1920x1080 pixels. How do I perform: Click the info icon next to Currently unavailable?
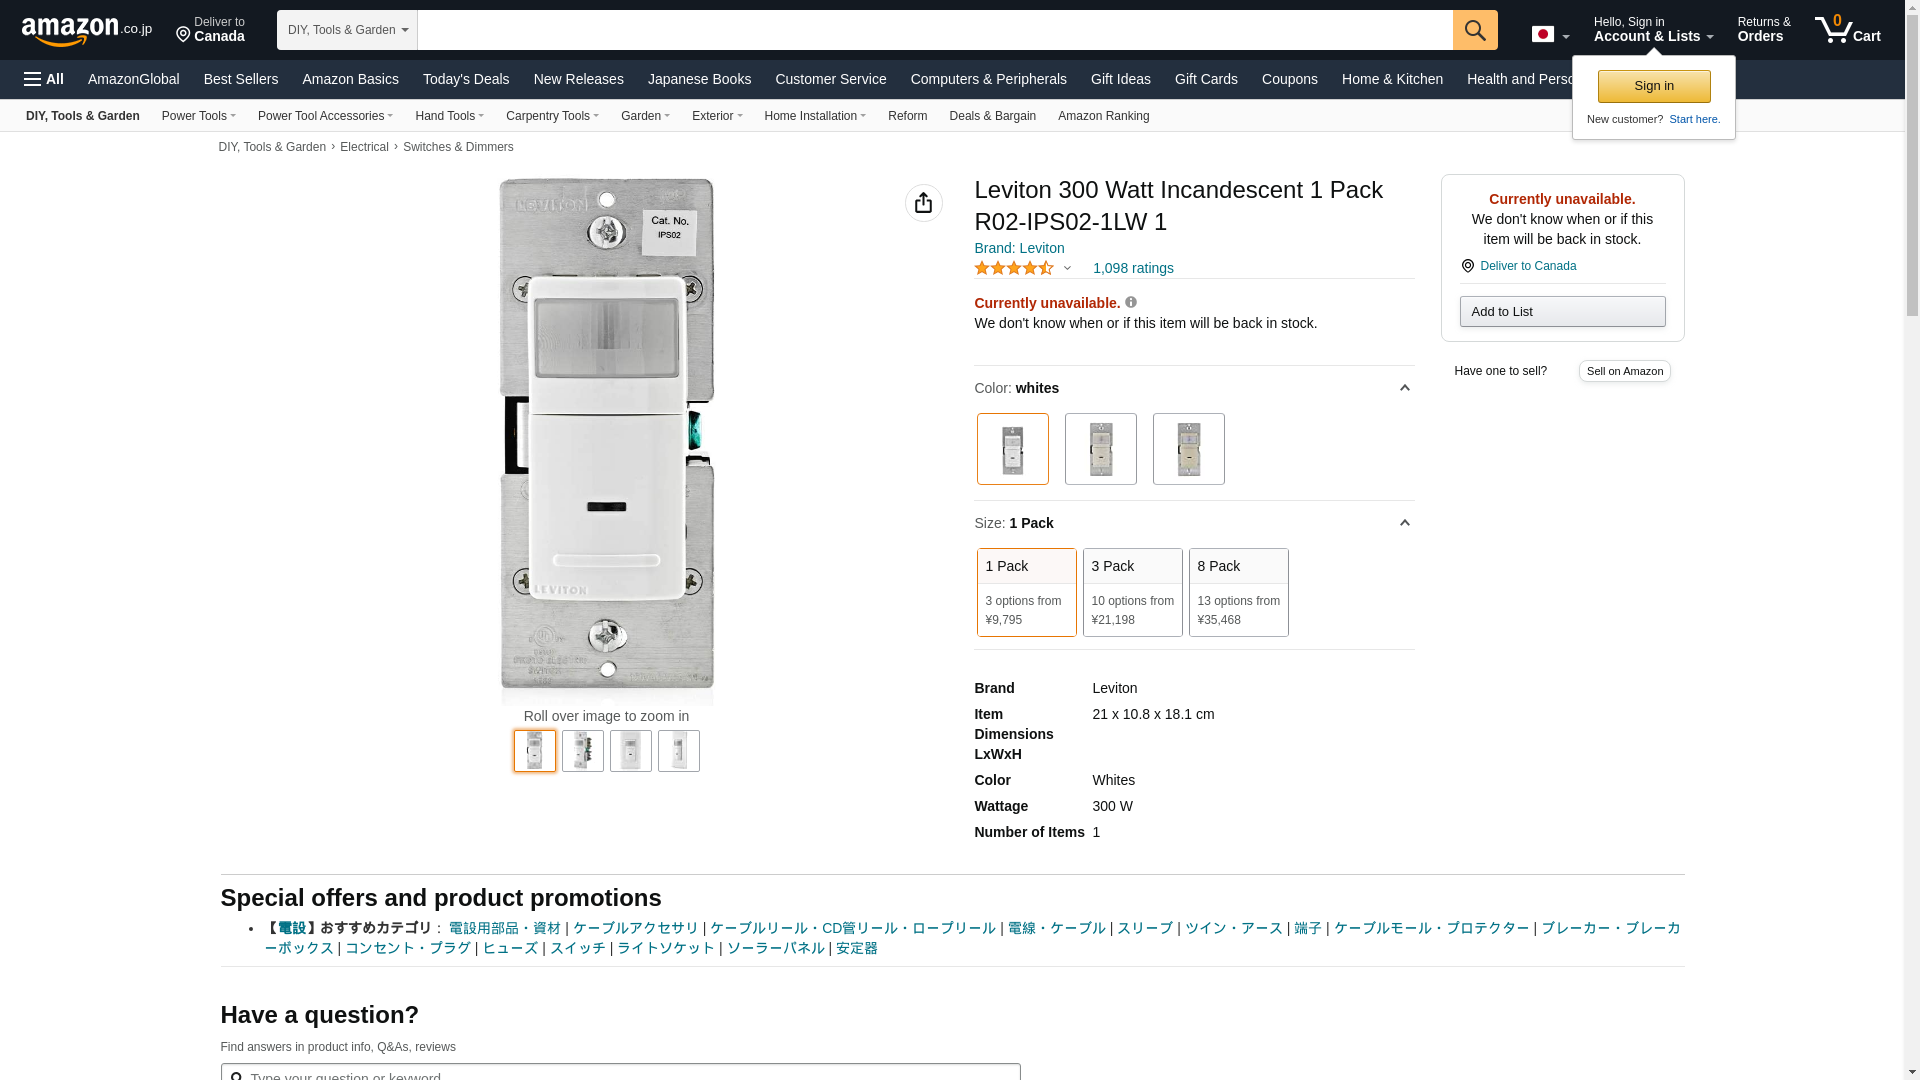1131,302
